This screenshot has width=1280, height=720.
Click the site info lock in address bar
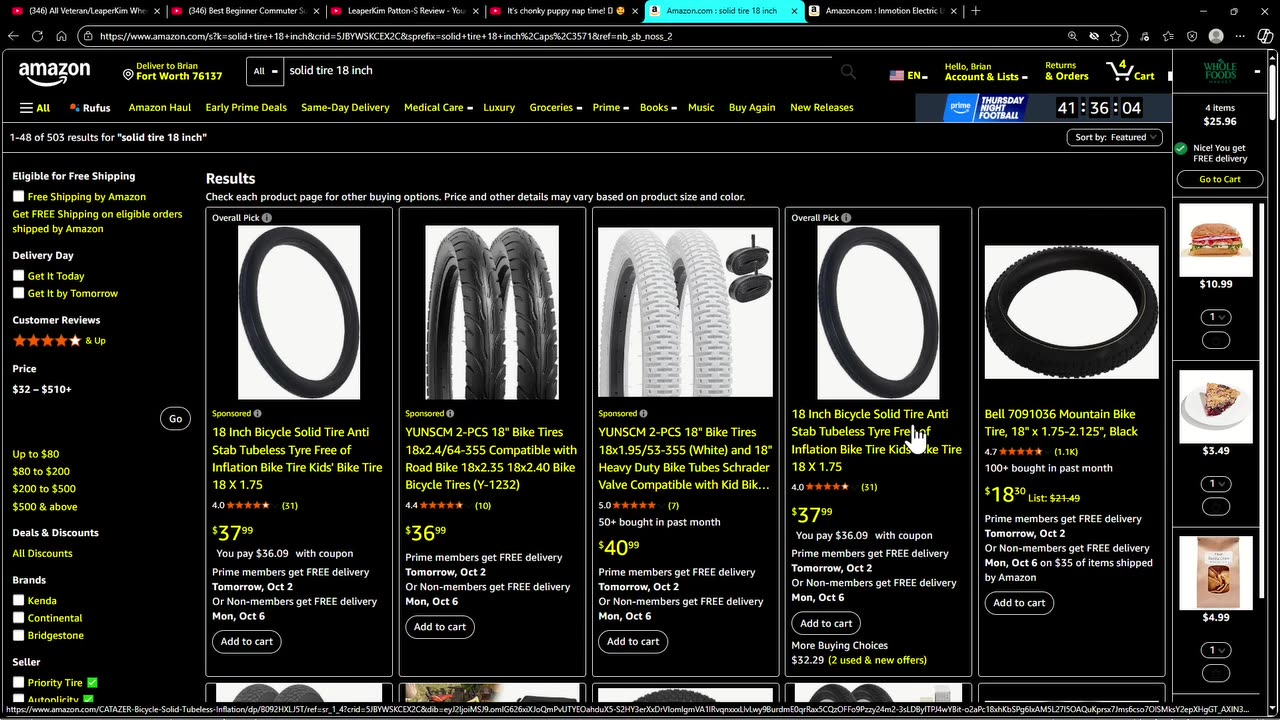pos(89,36)
